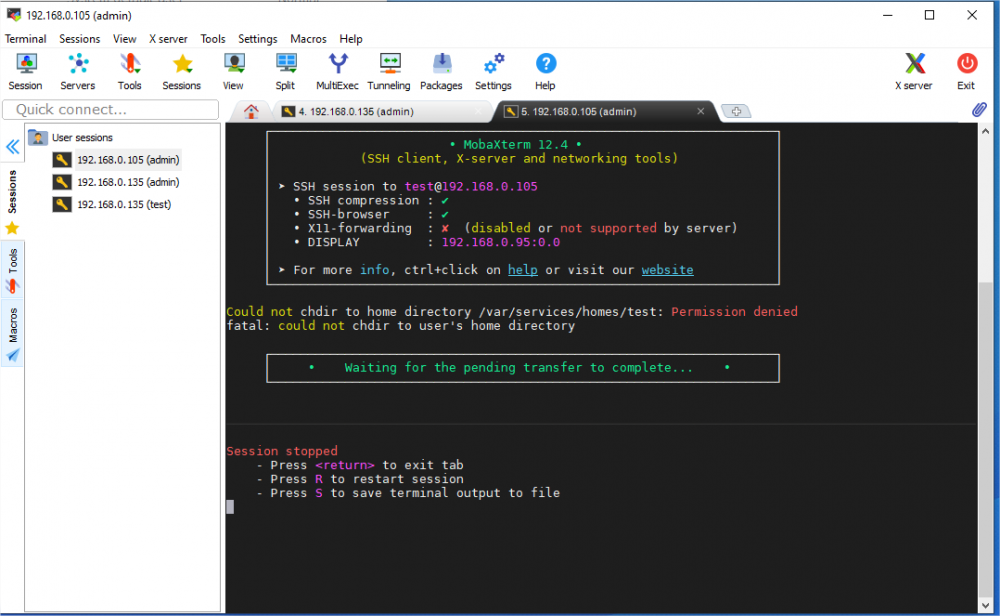Open the MultiExec toolbar icon
This screenshot has height=616, width=1000.
(337, 71)
